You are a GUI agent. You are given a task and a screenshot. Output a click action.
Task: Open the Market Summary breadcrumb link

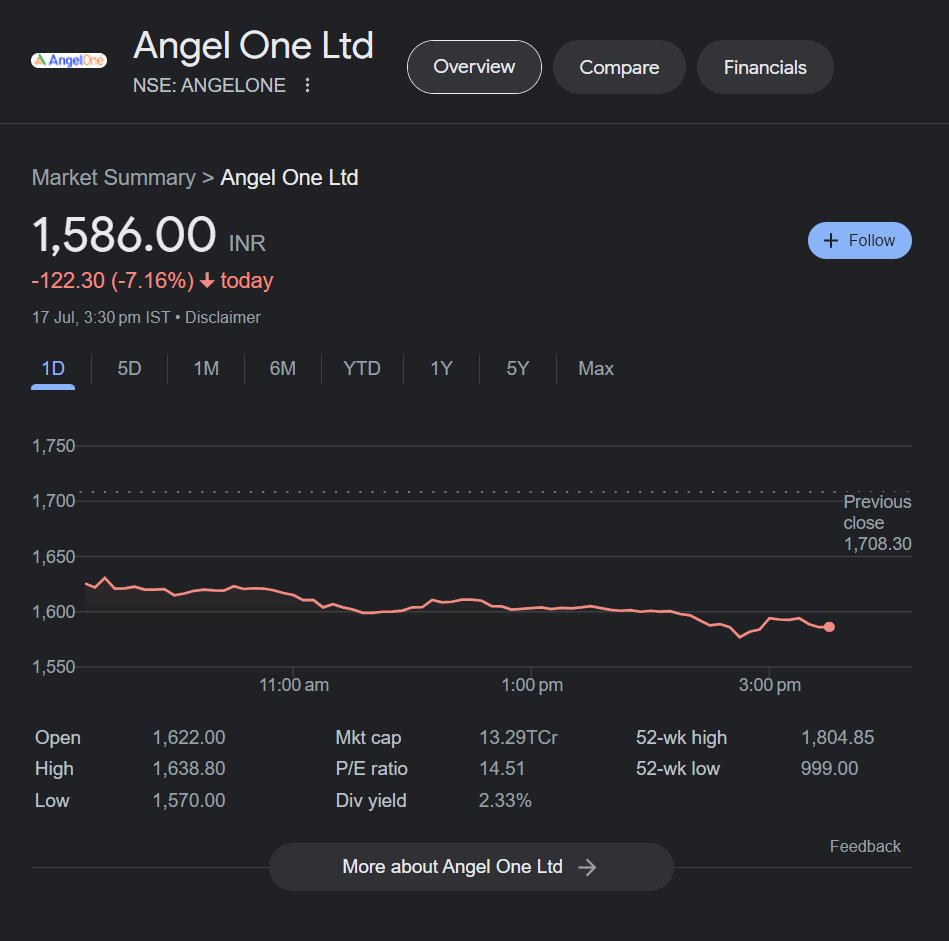tap(112, 177)
